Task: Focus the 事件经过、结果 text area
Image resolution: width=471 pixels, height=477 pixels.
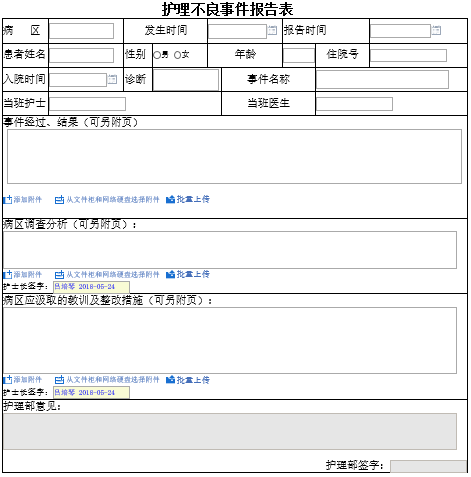Action: pyautogui.click(x=234, y=156)
